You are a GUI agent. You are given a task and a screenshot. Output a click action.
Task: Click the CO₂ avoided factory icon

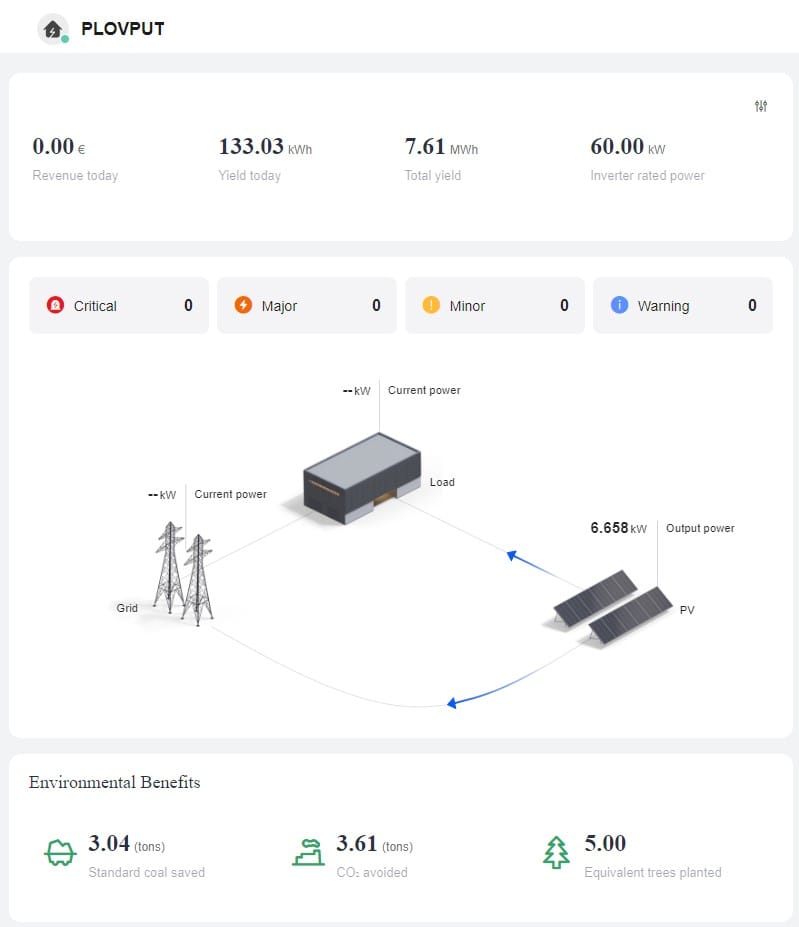click(x=308, y=853)
